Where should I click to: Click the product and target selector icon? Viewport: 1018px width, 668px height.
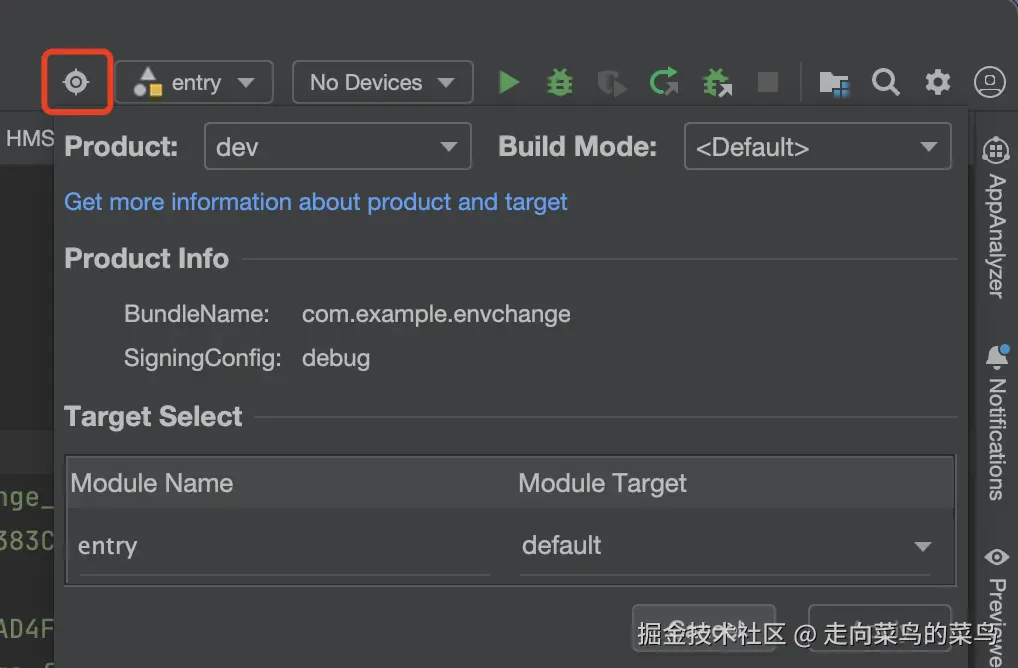(x=76, y=82)
